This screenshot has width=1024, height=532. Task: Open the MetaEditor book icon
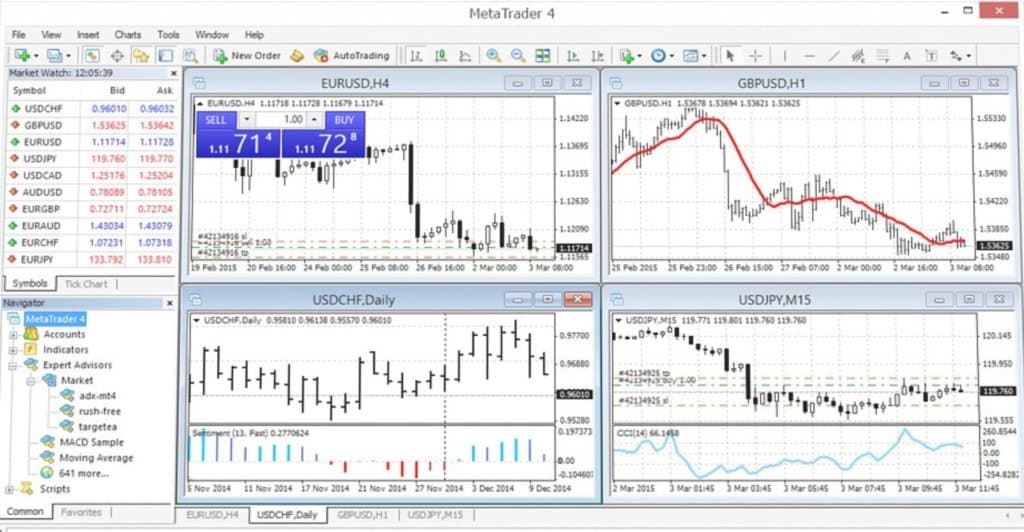tap(297, 55)
